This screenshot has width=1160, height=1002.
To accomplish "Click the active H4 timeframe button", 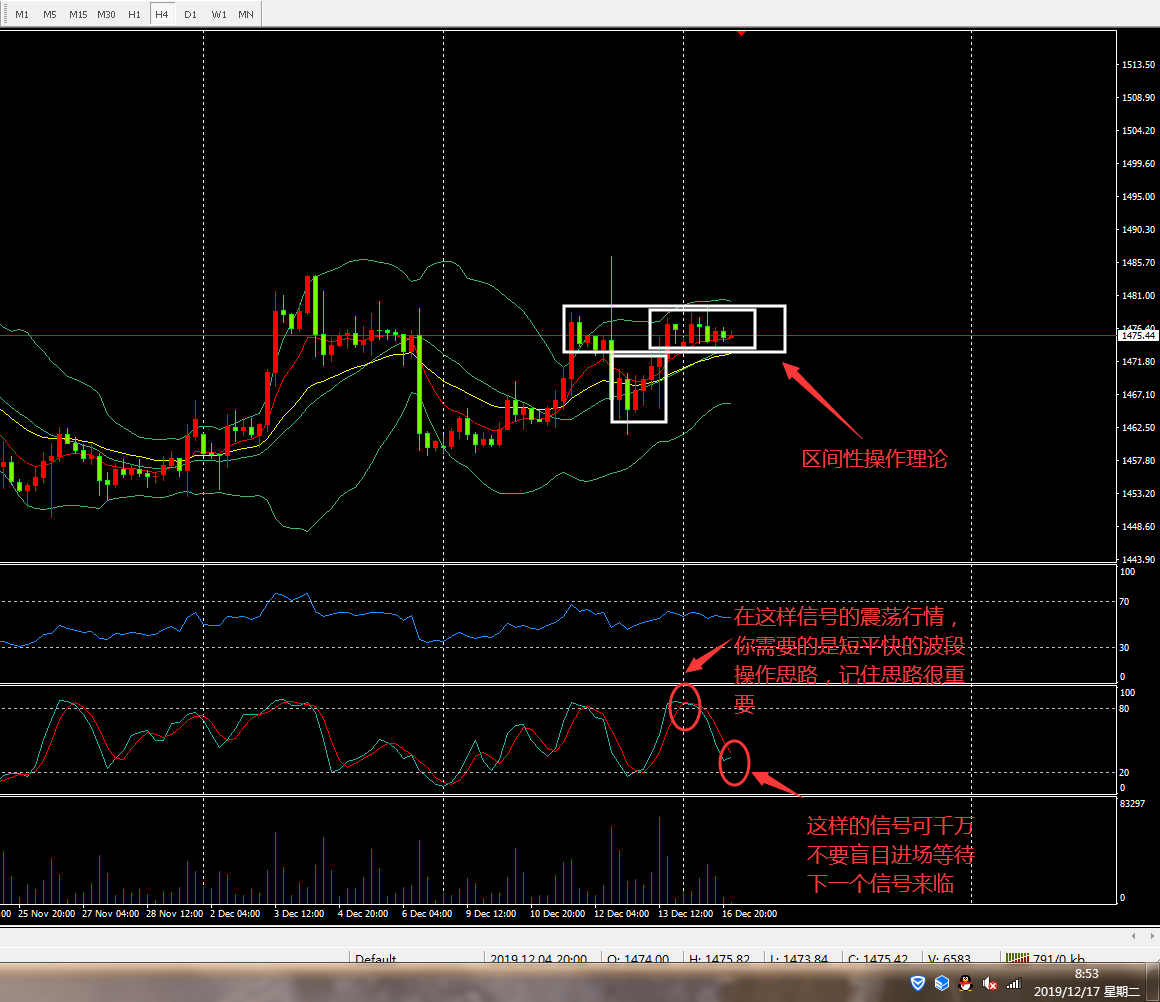I will point(161,15).
